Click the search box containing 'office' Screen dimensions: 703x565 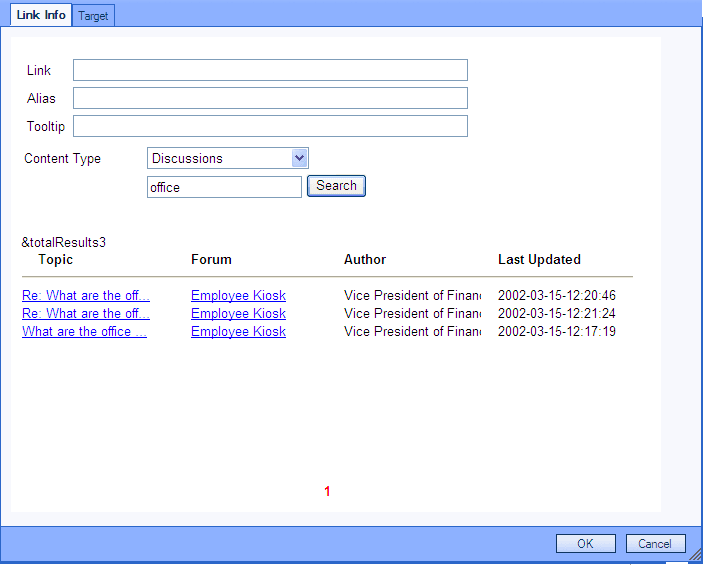click(224, 187)
